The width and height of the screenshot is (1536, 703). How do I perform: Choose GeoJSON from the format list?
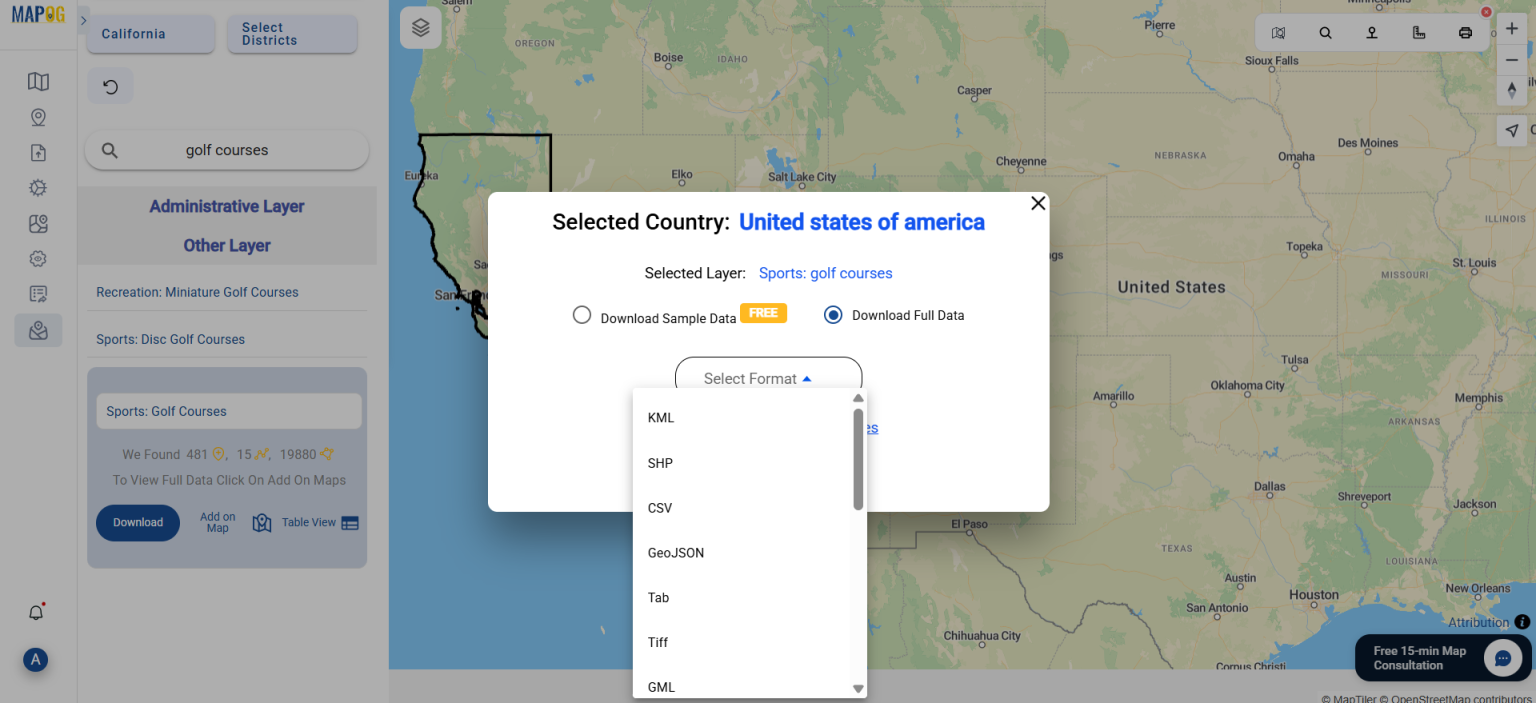pyautogui.click(x=676, y=552)
